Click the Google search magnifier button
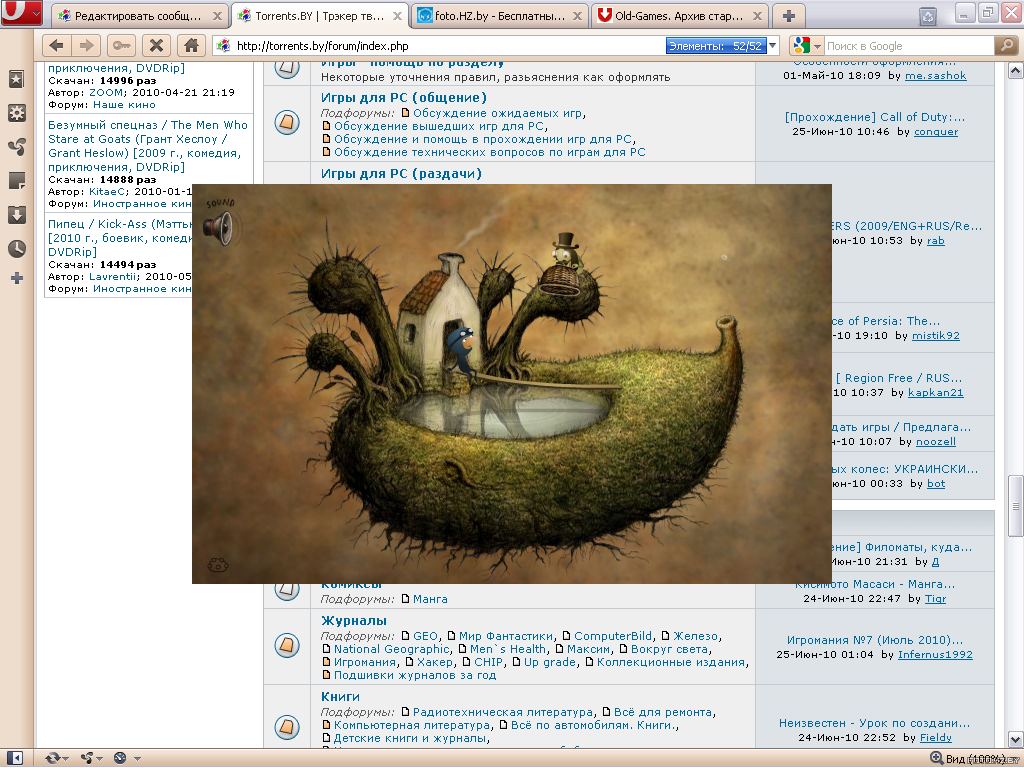The height and width of the screenshot is (768, 1024). (1006, 46)
